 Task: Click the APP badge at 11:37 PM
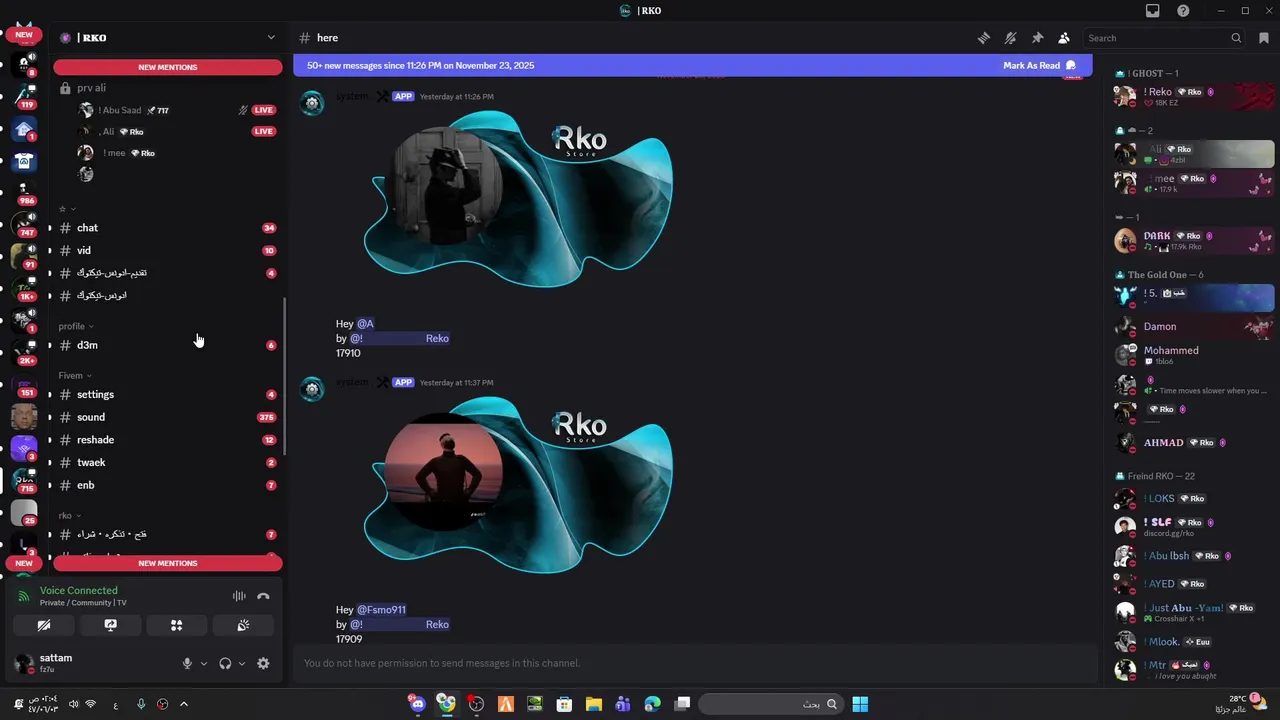click(x=403, y=383)
